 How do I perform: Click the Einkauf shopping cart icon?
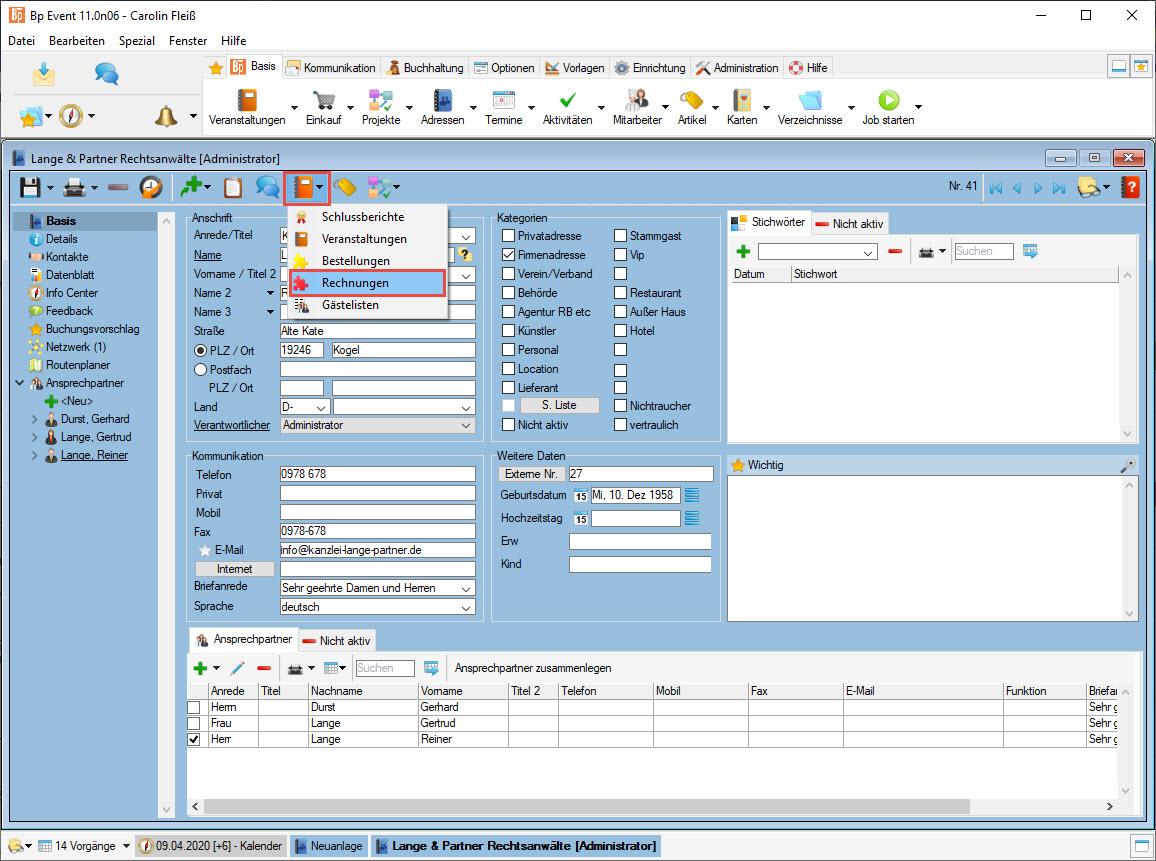(x=323, y=101)
